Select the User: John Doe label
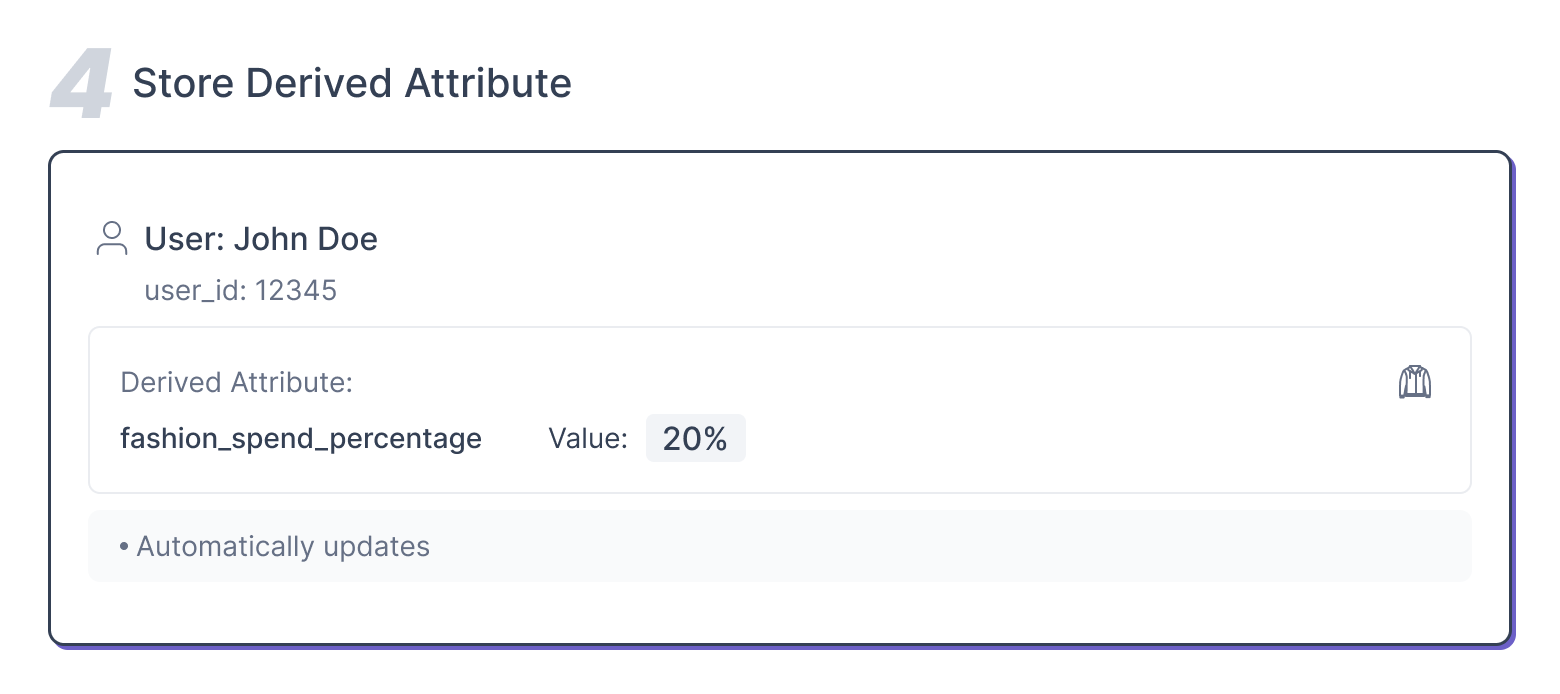 pos(261,239)
